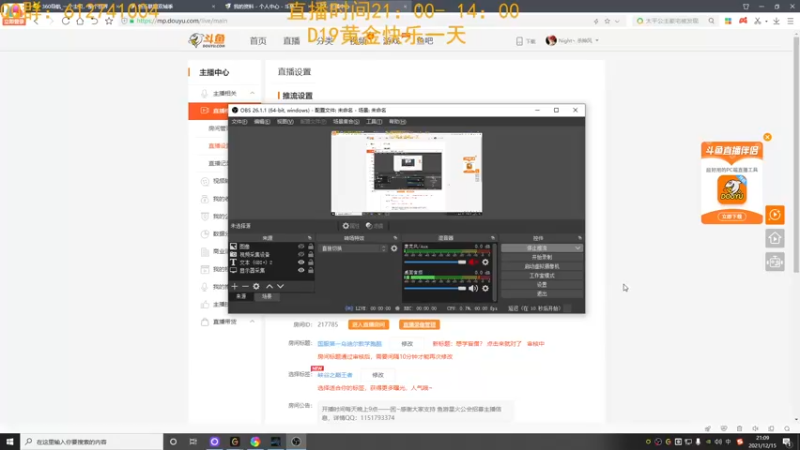Open Task View on the taskbar
The image size is (800, 450).
point(193,442)
